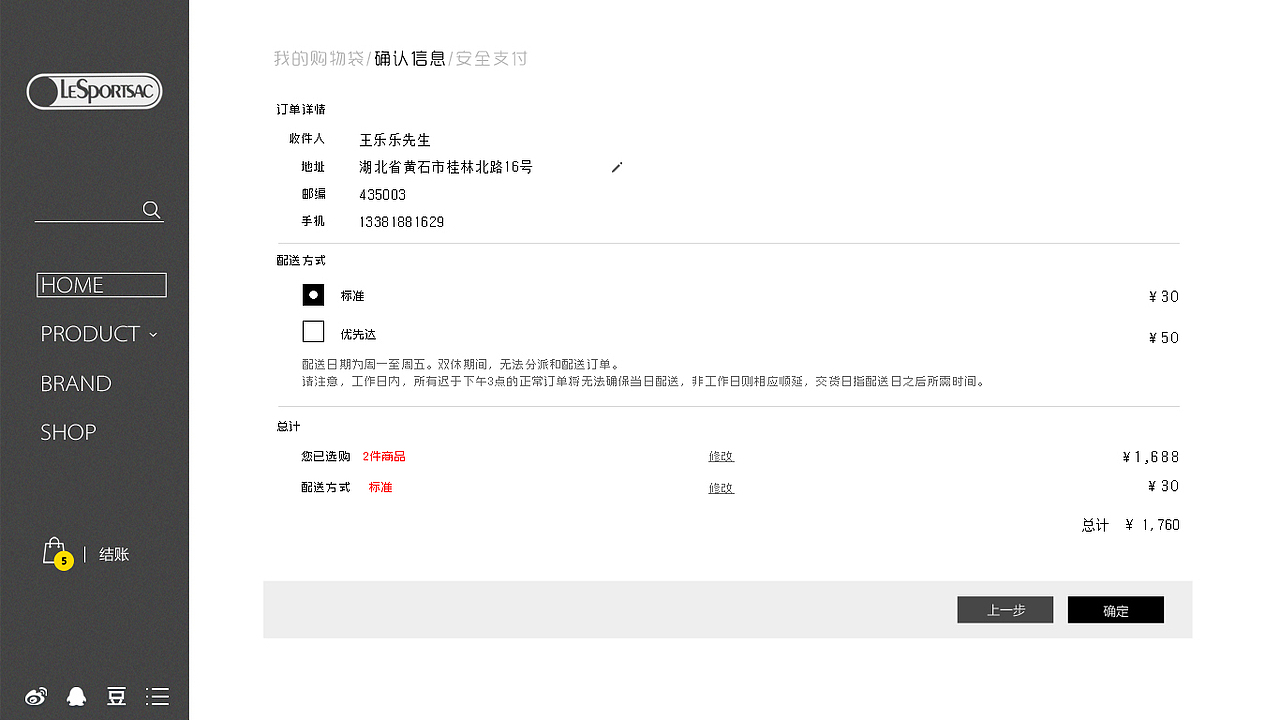Screen dimensions: 1280x720
Task: Click the list menu icon at bottom
Action: (x=157, y=696)
